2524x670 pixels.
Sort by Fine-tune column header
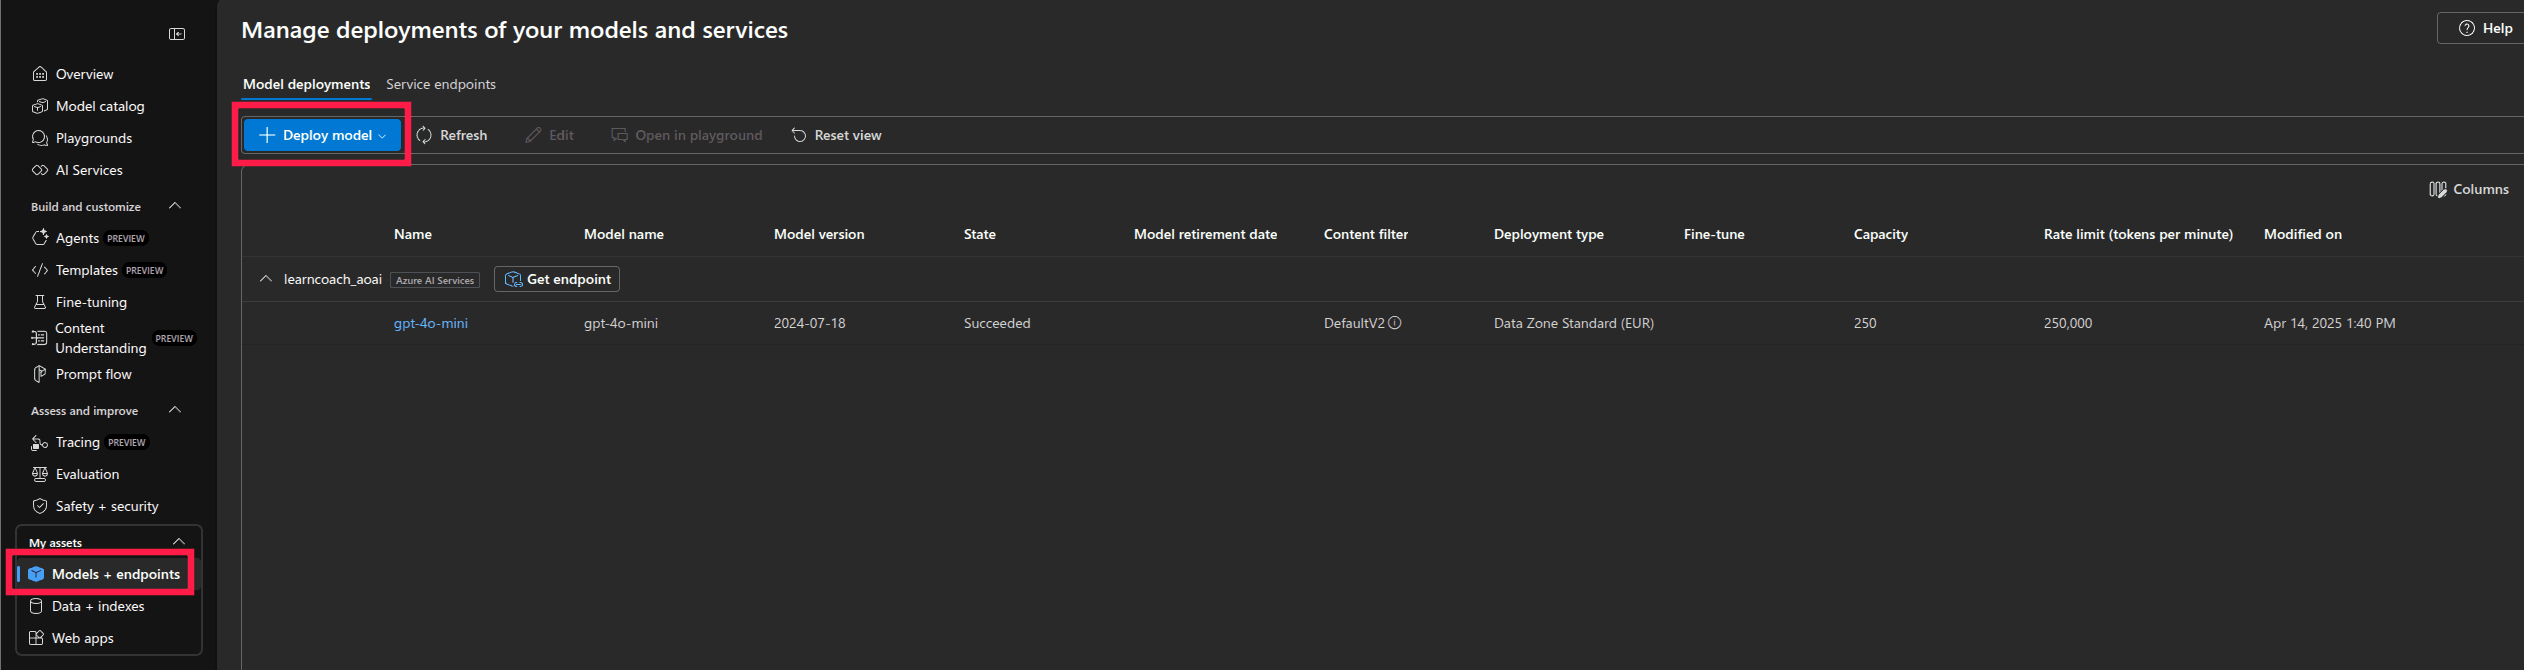click(x=1714, y=234)
